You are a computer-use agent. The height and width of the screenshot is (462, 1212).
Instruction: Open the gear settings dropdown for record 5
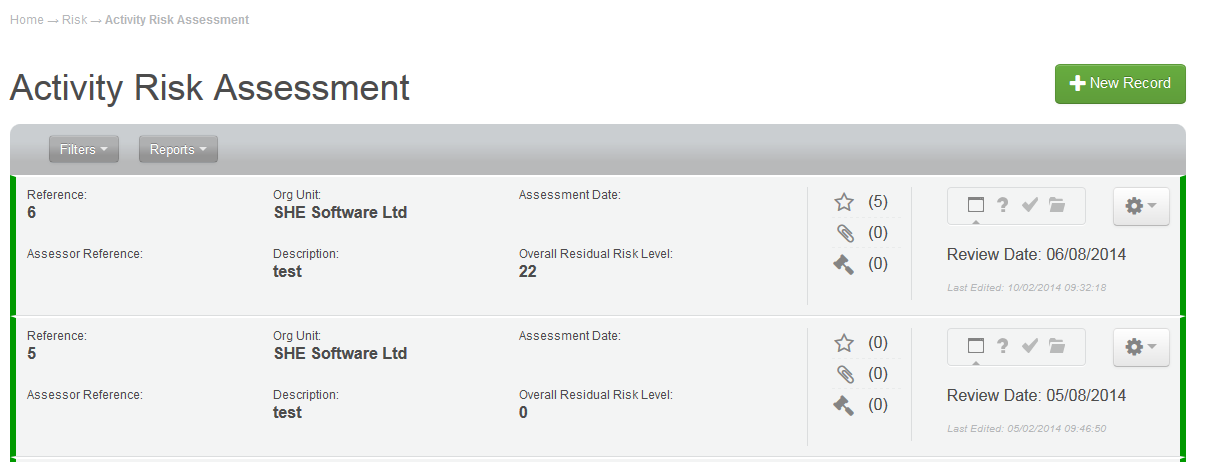tap(1141, 347)
